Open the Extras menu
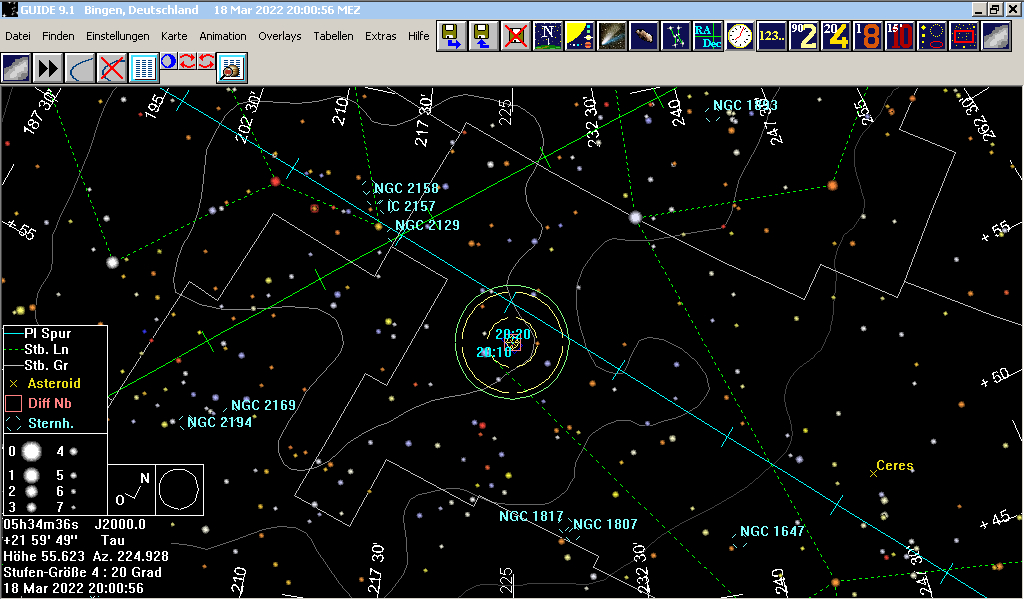Image resolution: width=1024 pixels, height=600 pixels. click(380, 35)
